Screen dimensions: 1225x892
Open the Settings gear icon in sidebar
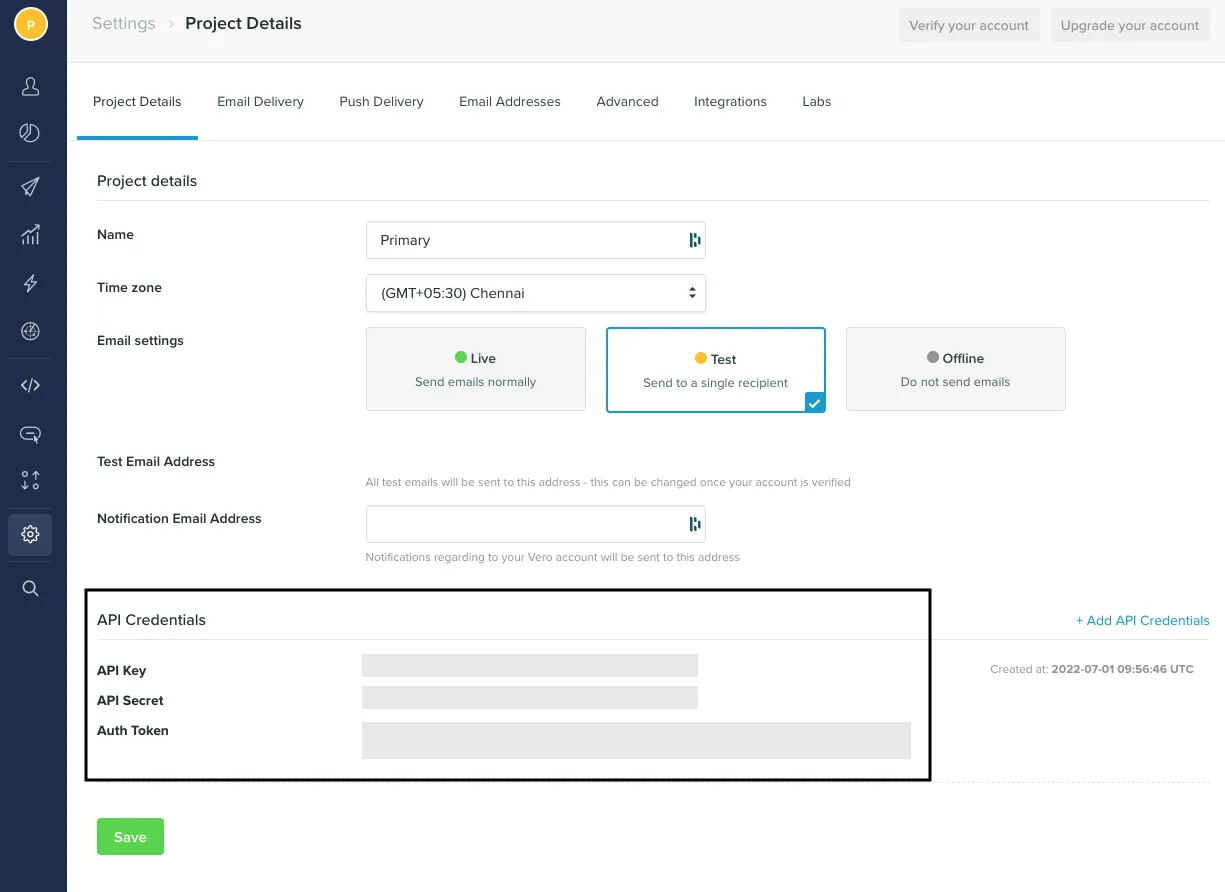30,535
